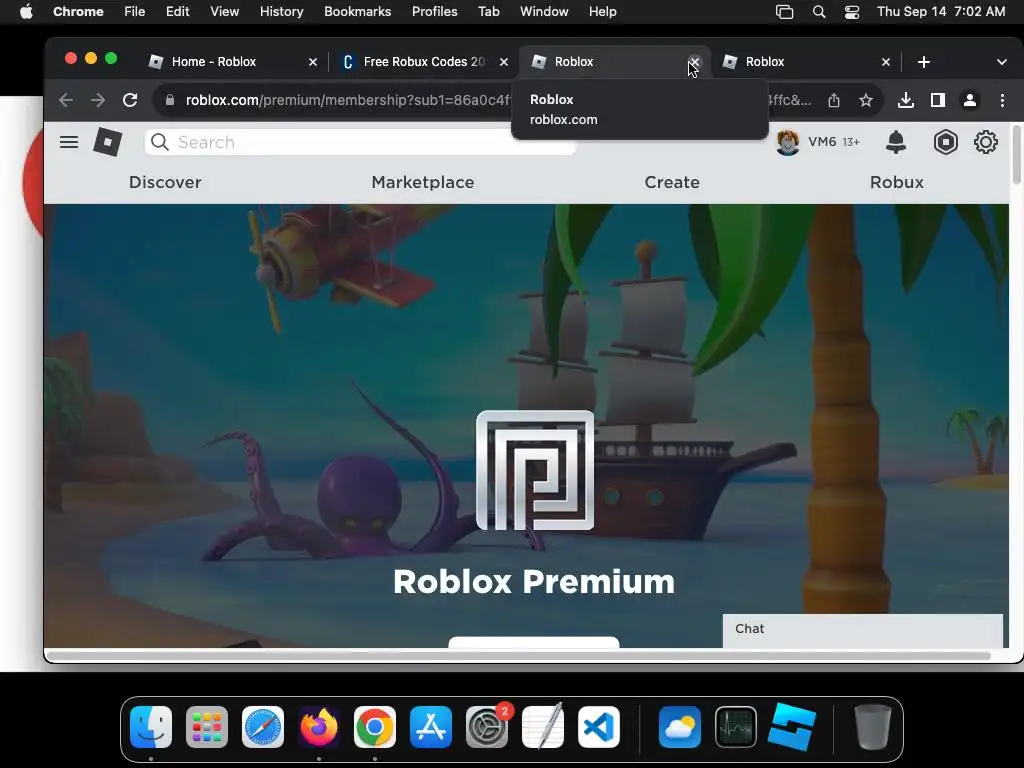Screen dimensions: 1024x768
Task: Click the VM6 avatar picture
Action: pyautogui.click(x=788, y=142)
